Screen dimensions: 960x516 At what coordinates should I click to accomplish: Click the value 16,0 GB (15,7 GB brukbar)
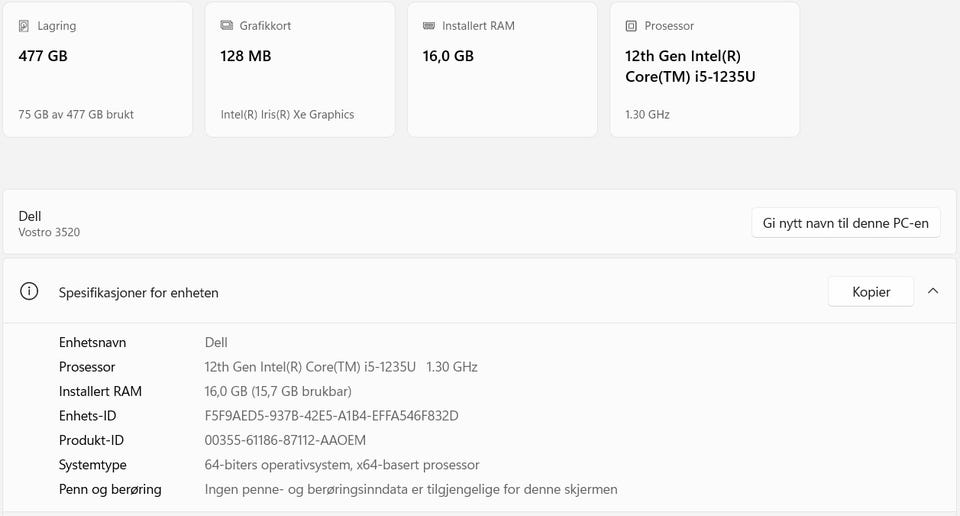[x=278, y=391]
